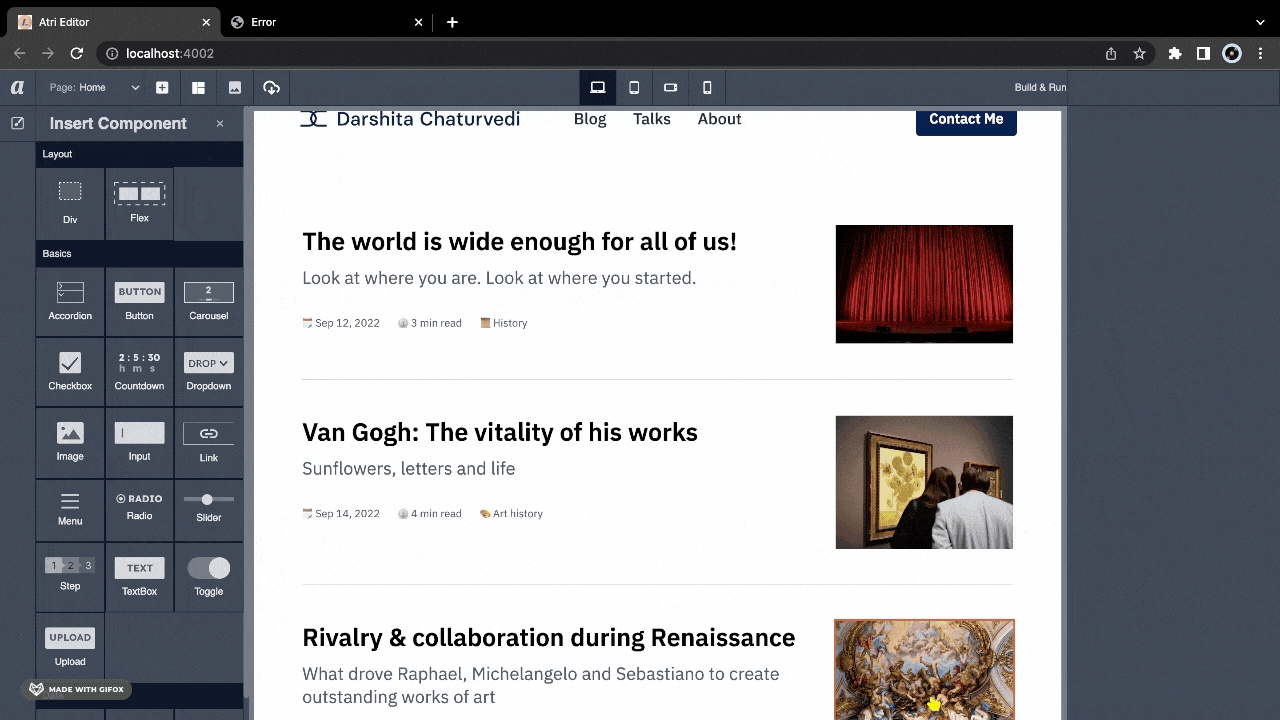This screenshot has height=720, width=1280.
Task: Reload the page in browser
Action: (76, 53)
